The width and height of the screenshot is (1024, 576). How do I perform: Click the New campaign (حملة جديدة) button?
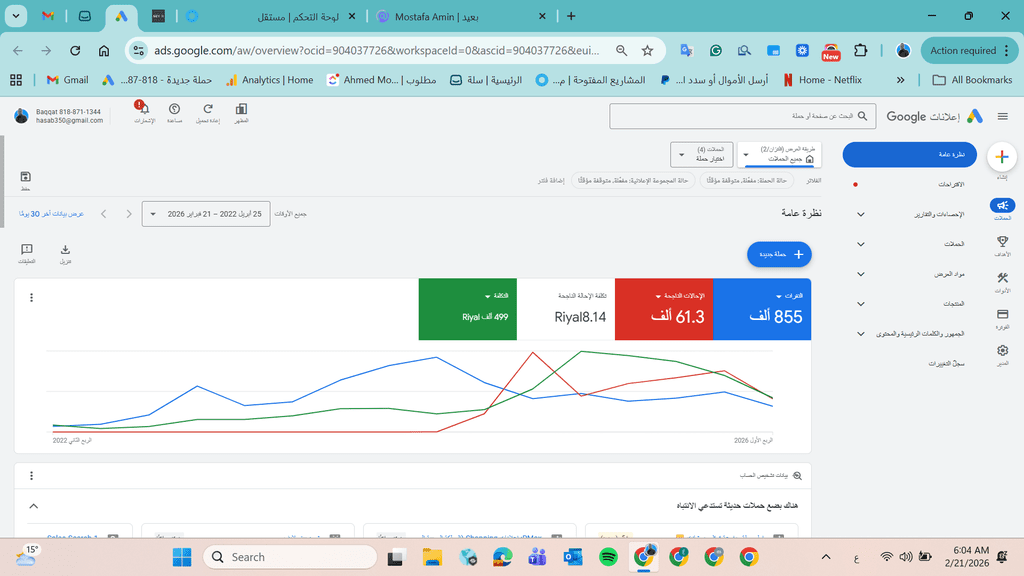pos(779,255)
